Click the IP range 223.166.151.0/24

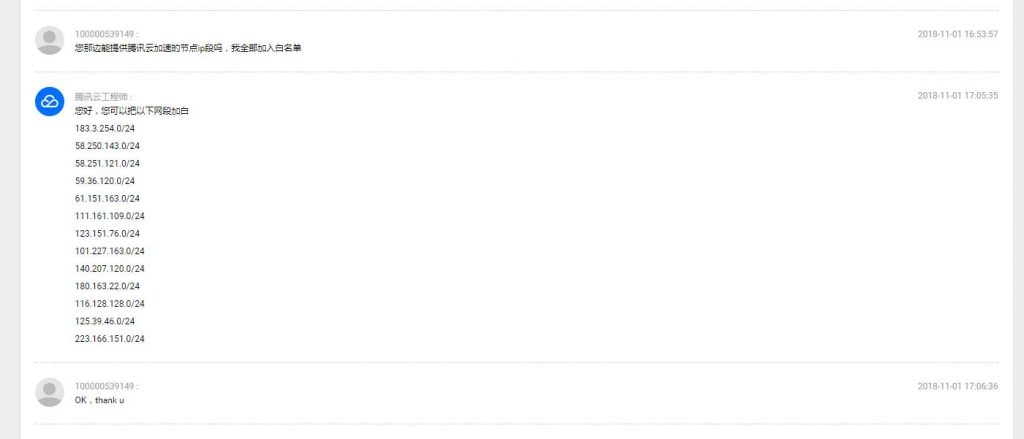110,338
